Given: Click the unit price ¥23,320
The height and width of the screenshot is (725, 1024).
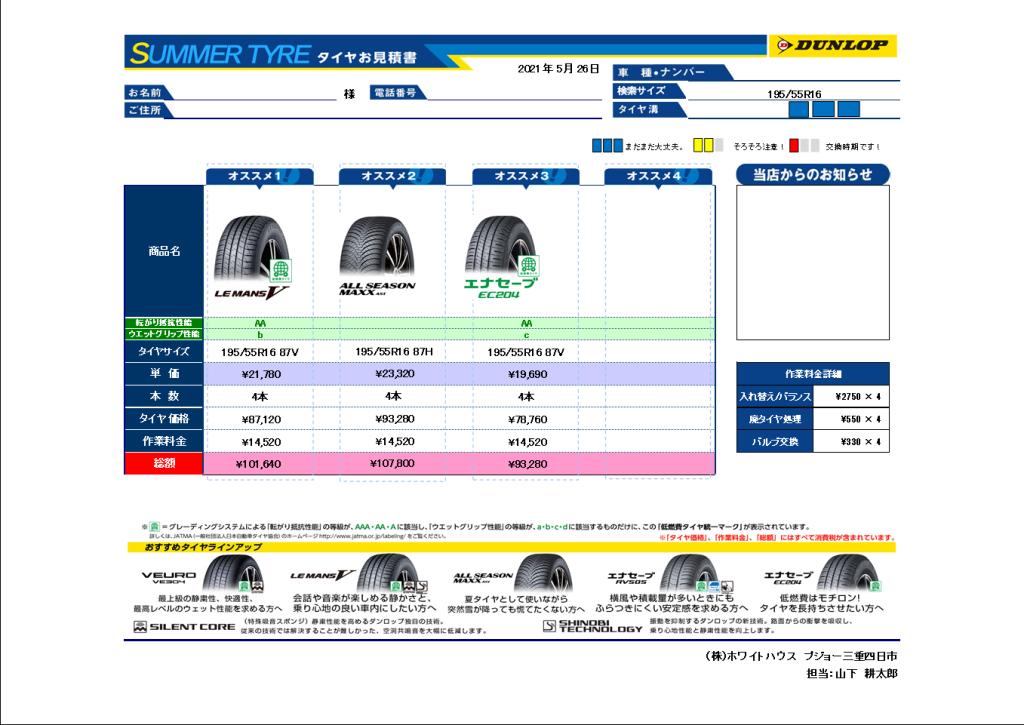Looking at the screenshot, I should click(394, 374).
